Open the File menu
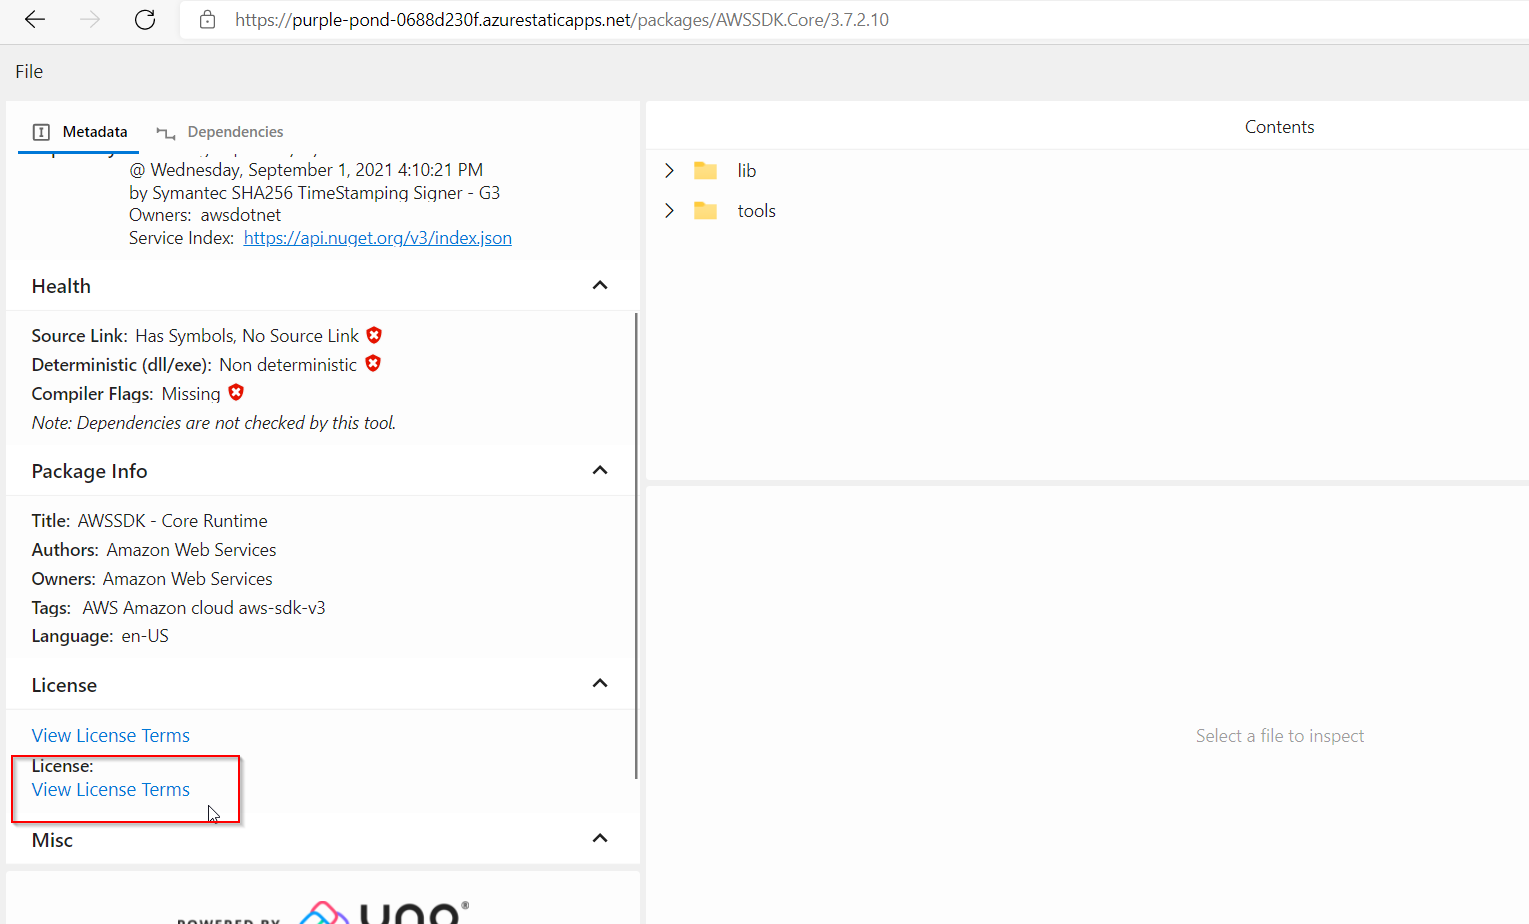The height and width of the screenshot is (924, 1529). (28, 71)
